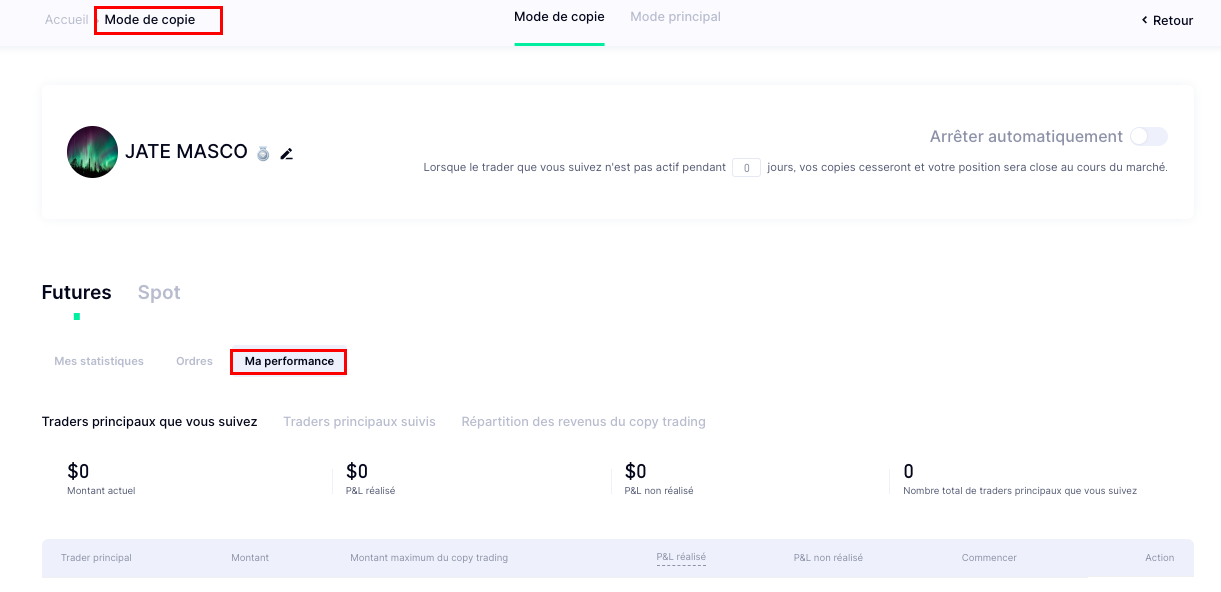Open Mes statistiques tab
Viewport: 1221px width, 592px height.
pyautogui.click(x=99, y=361)
